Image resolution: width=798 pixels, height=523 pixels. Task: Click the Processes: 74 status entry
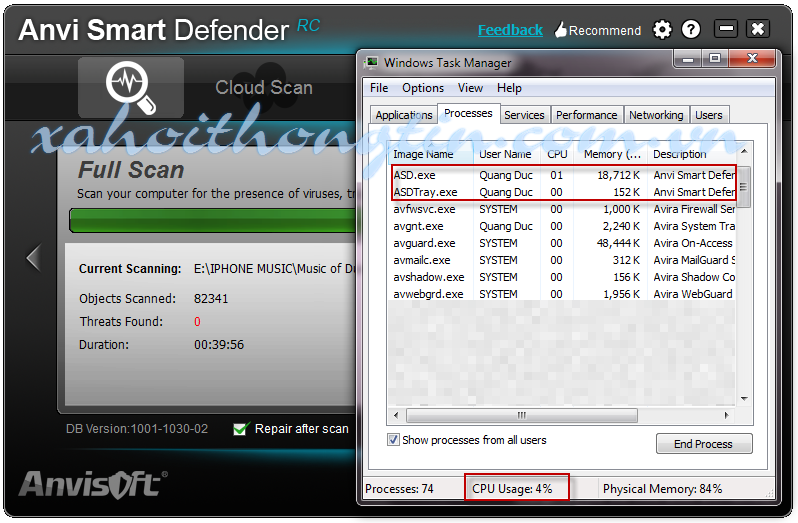click(400, 489)
